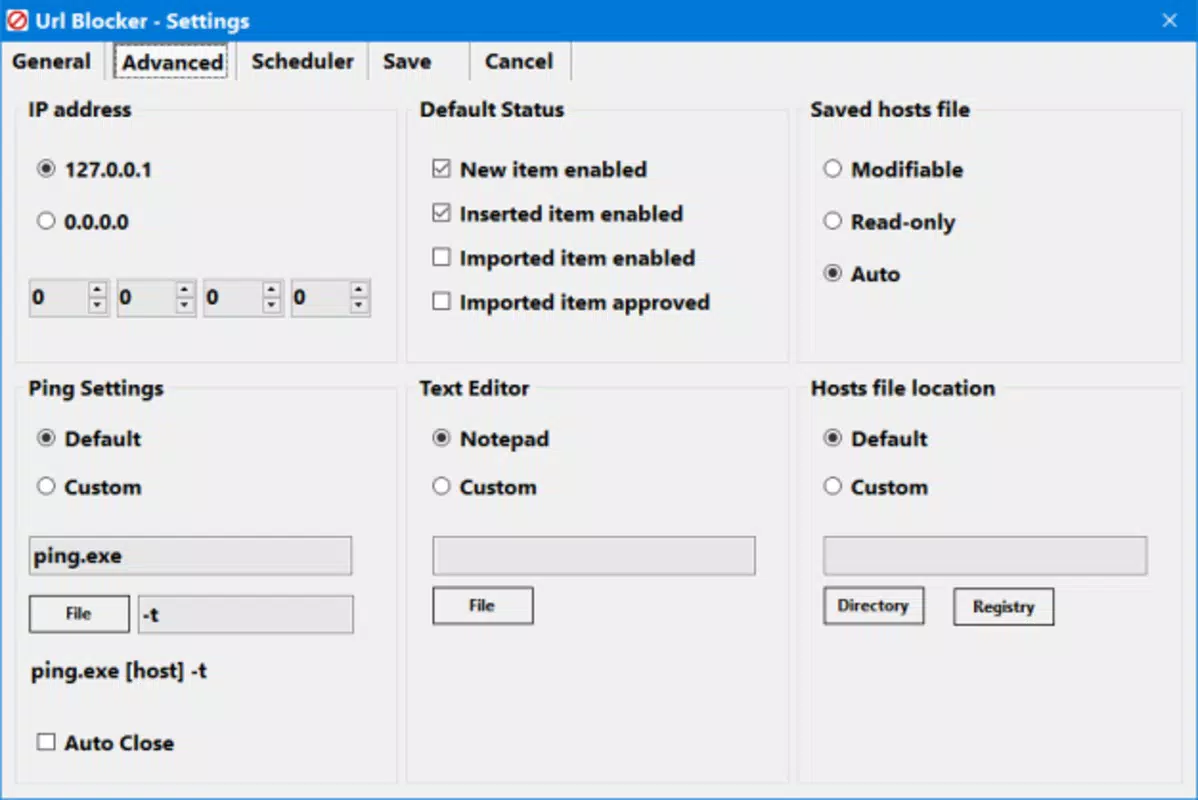This screenshot has width=1198, height=800.
Task: Click the custom text editor path field
Action: point(594,555)
